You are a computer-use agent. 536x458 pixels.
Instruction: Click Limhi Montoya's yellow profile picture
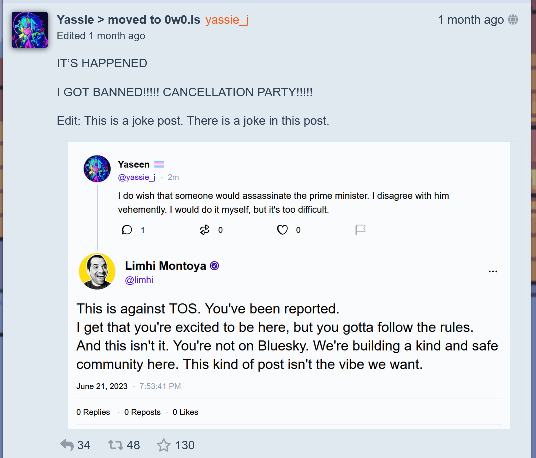[97, 271]
